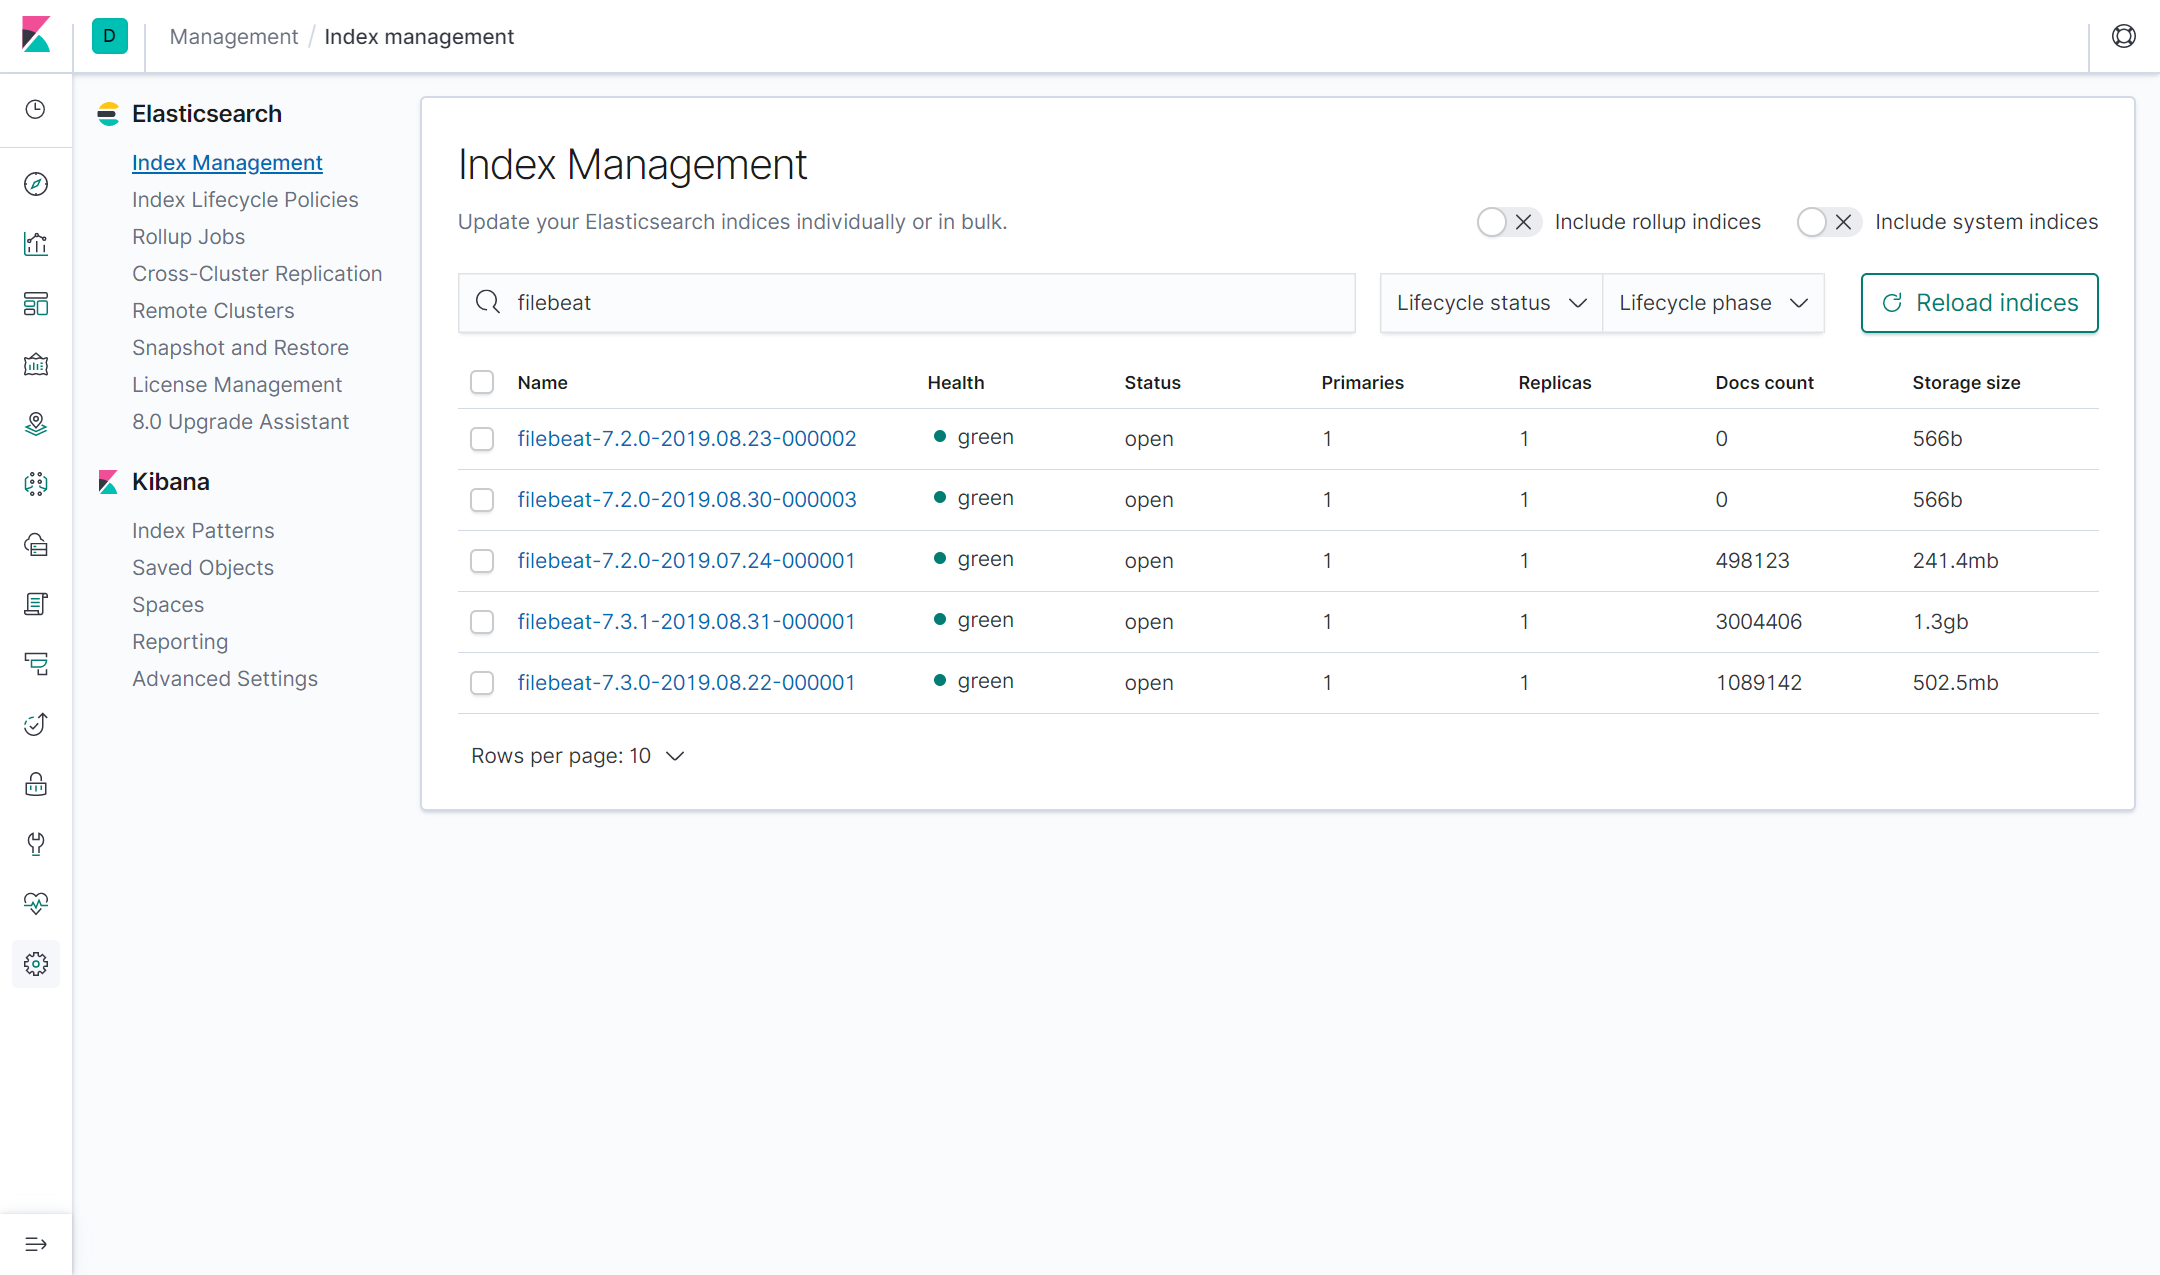Viewport: 2160px width, 1275px height.
Task: Open Reporting section
Action: click(x=180, y=641)
